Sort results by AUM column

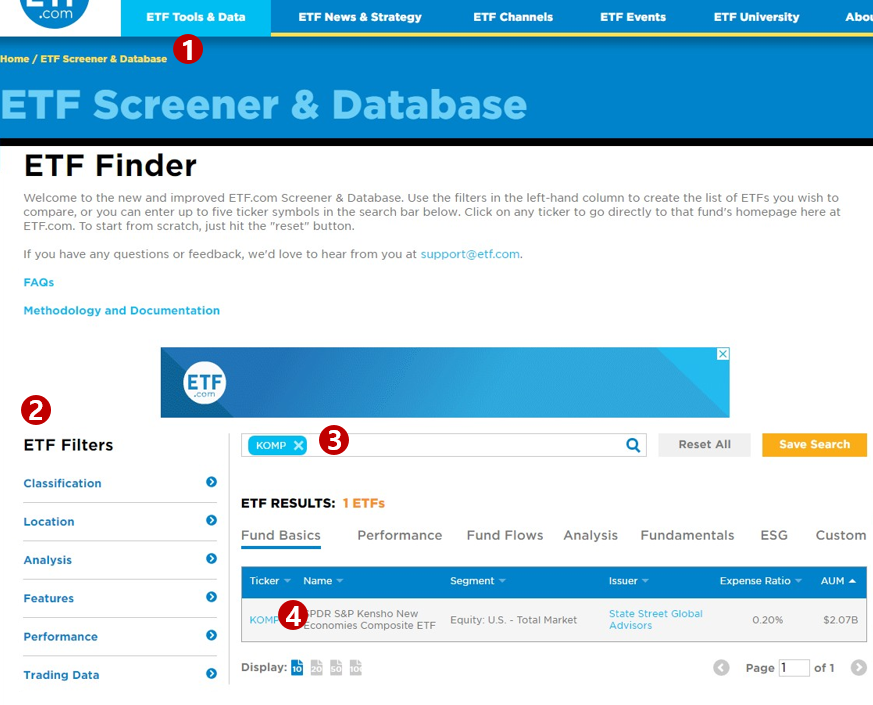point(838,581)
